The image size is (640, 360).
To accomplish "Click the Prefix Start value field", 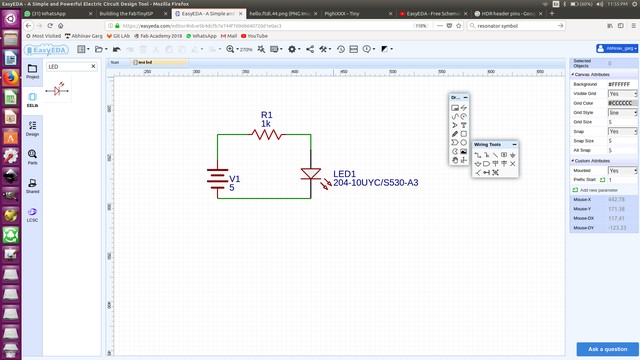I will [x=622, y=180].
